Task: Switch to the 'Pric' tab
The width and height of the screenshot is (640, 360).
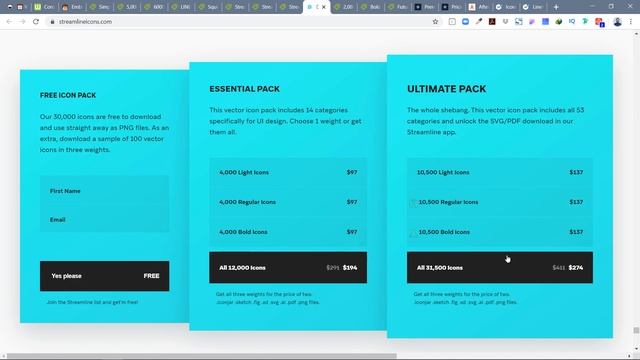Action: click(452, 7)
